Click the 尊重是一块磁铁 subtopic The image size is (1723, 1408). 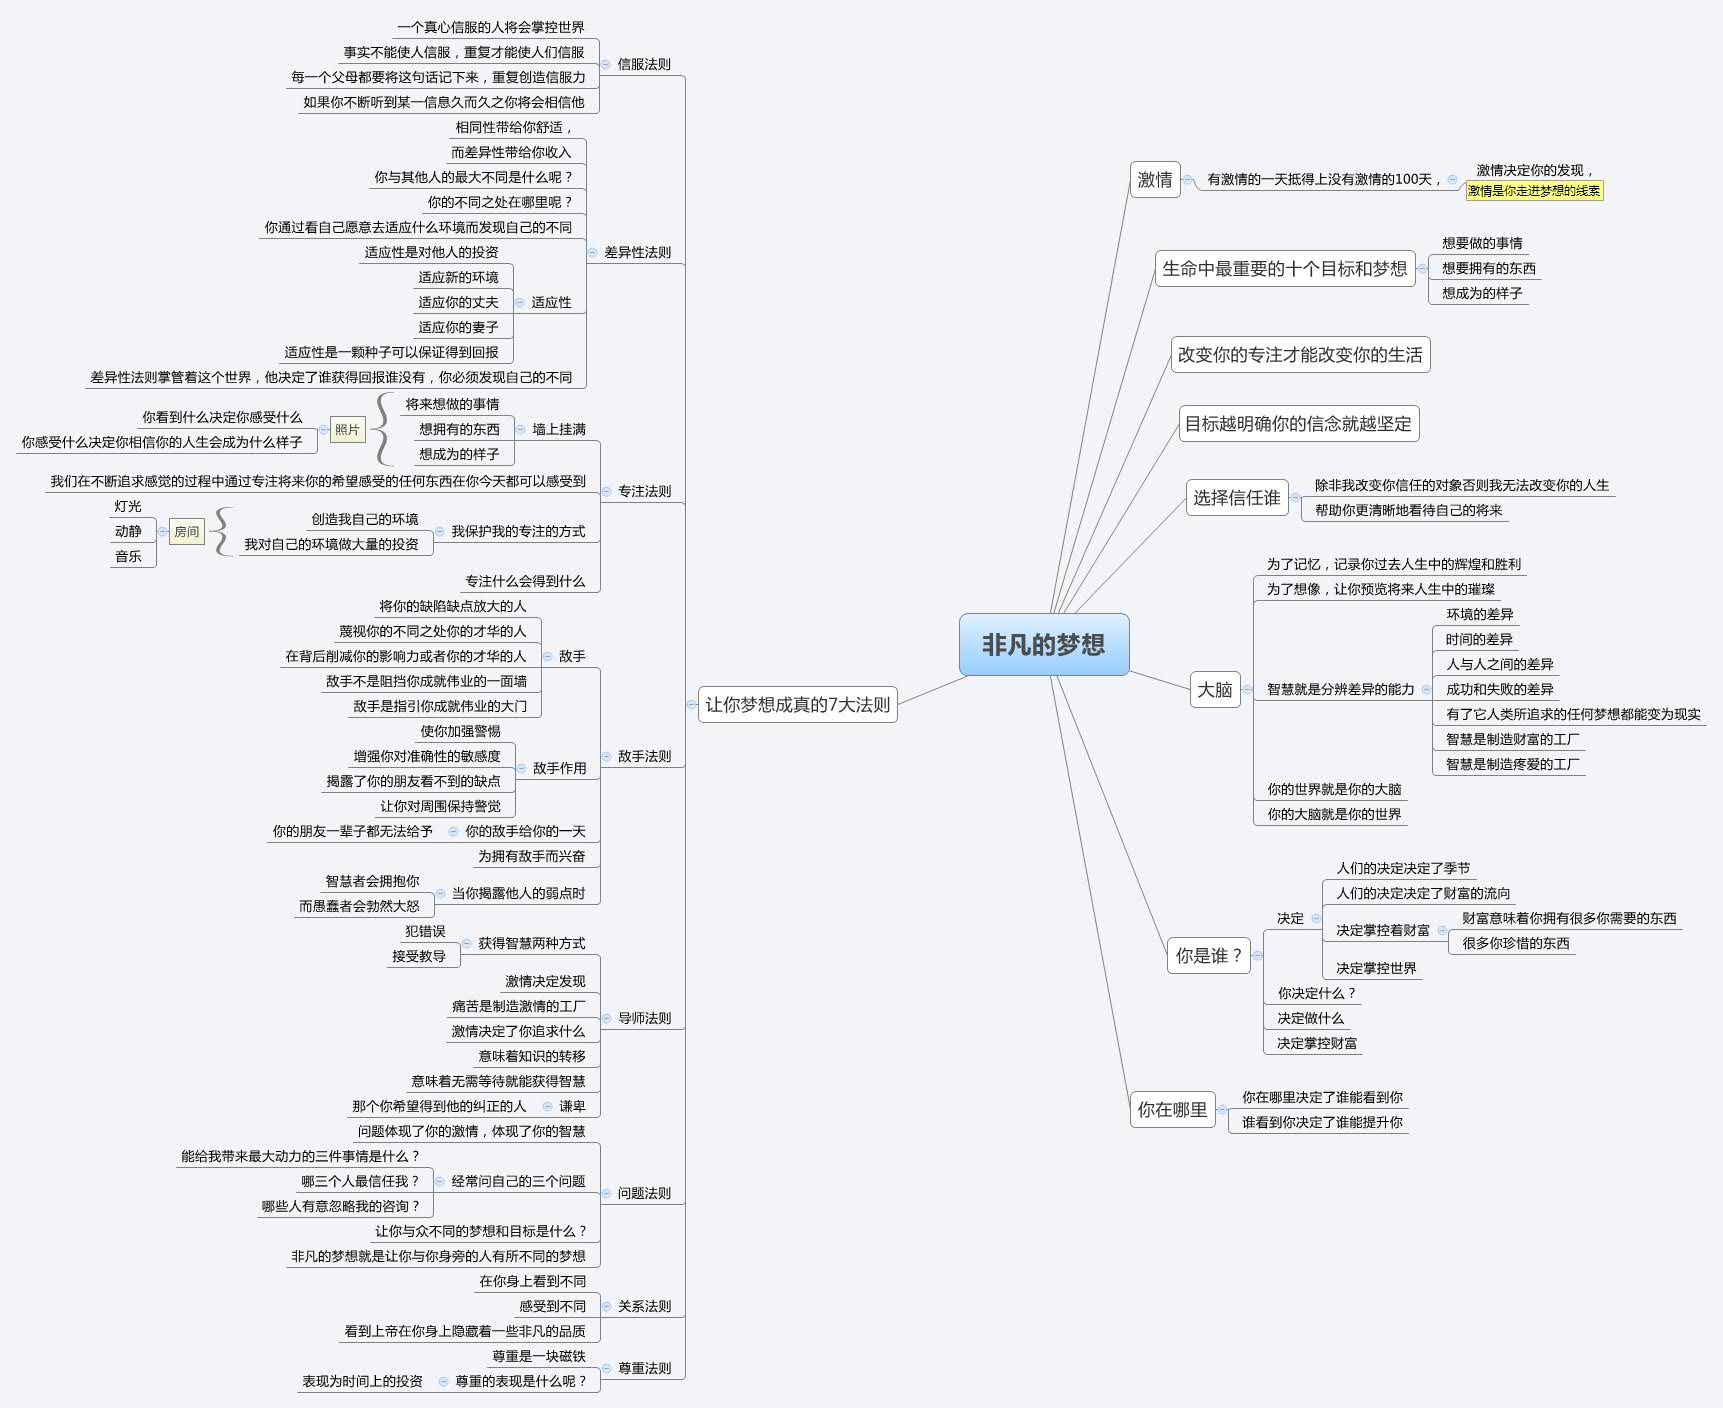click(538, 1357)
